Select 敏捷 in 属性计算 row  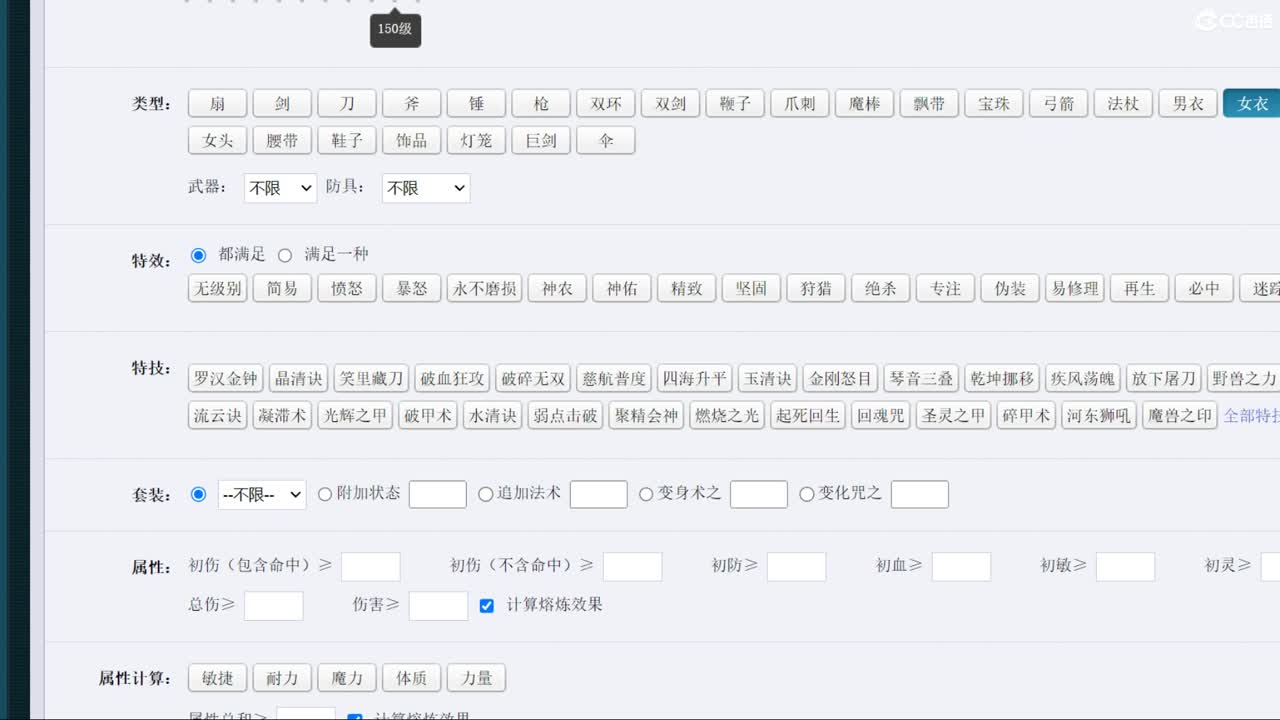point(217,677)
